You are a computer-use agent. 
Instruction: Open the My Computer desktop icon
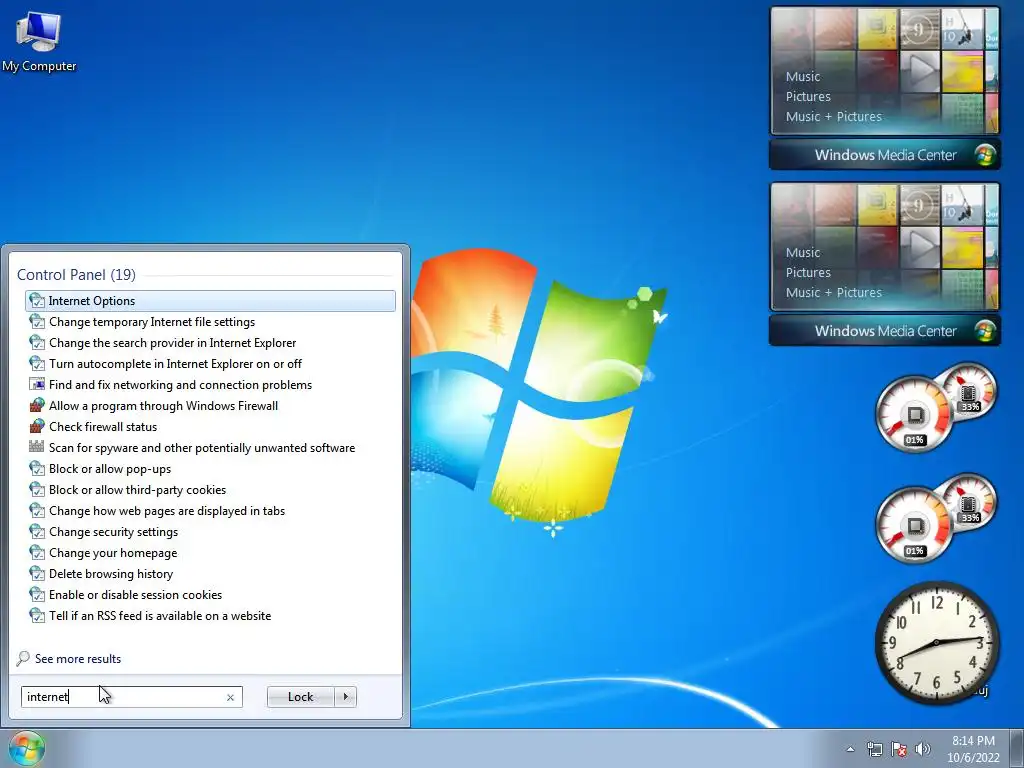(39, 42)
